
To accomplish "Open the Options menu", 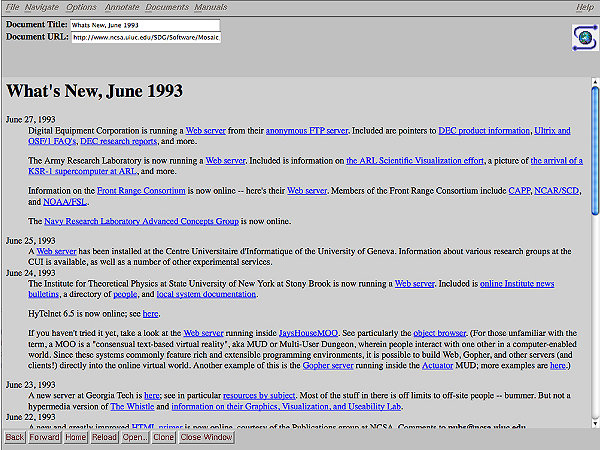I will (x=82, y=7).
